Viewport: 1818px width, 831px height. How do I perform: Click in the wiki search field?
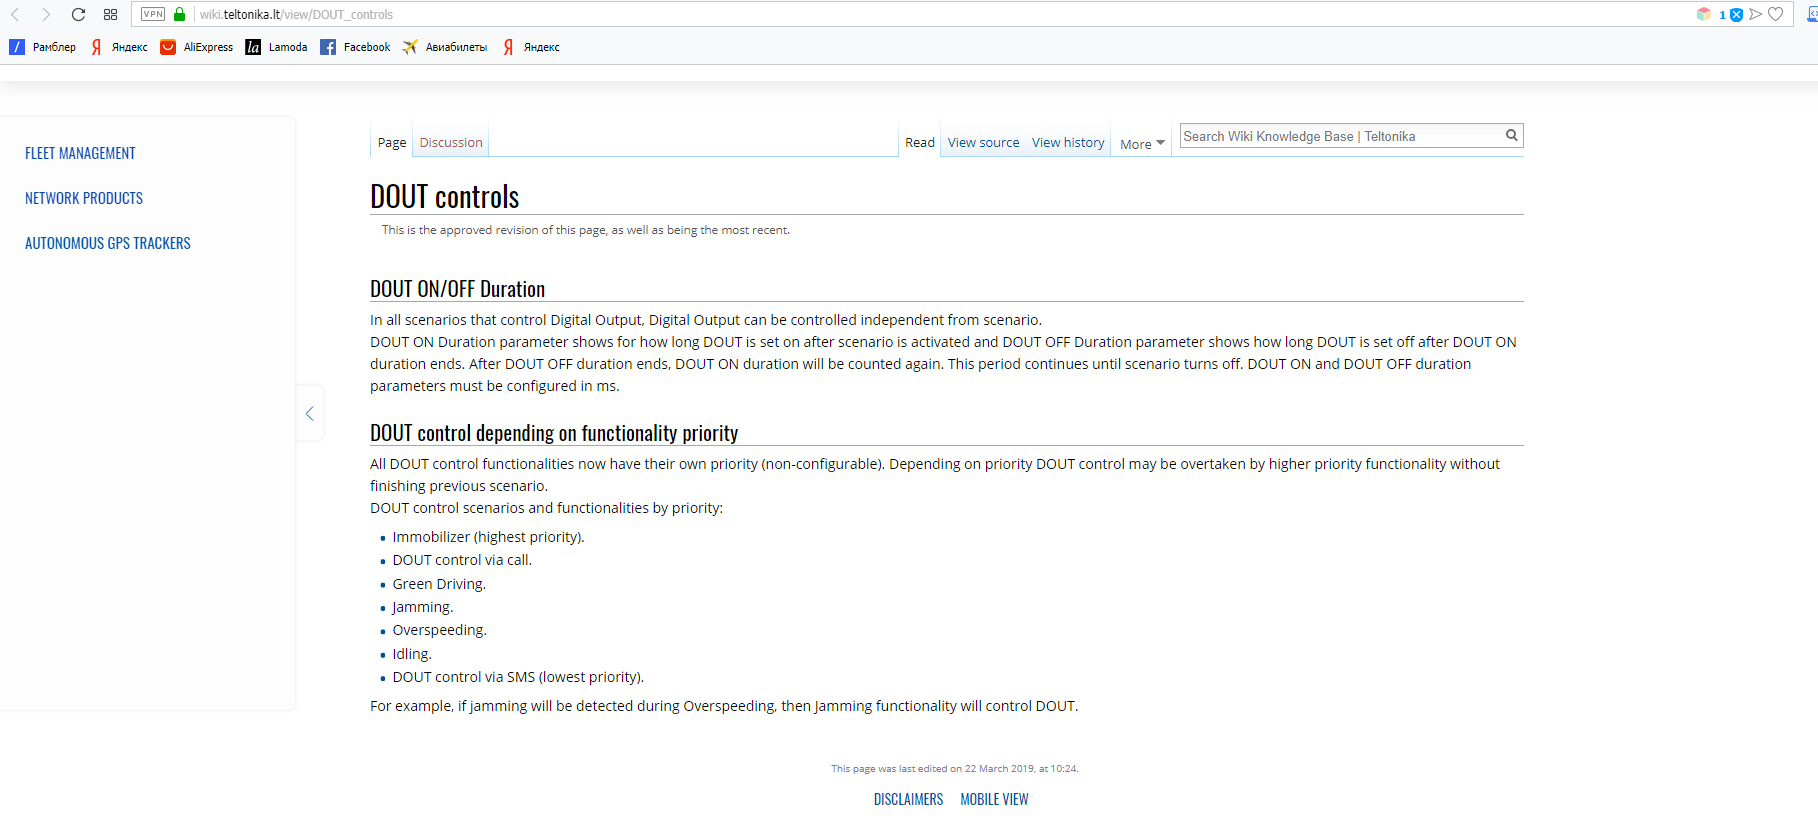[x=1340, y=136]
